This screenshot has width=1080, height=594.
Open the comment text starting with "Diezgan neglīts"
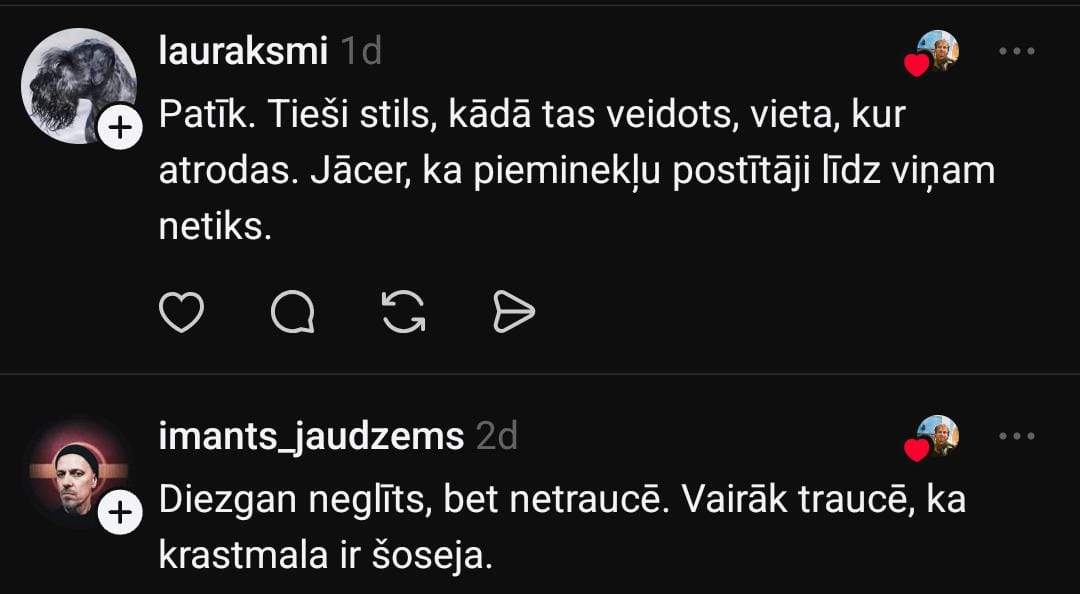(560, 527)
